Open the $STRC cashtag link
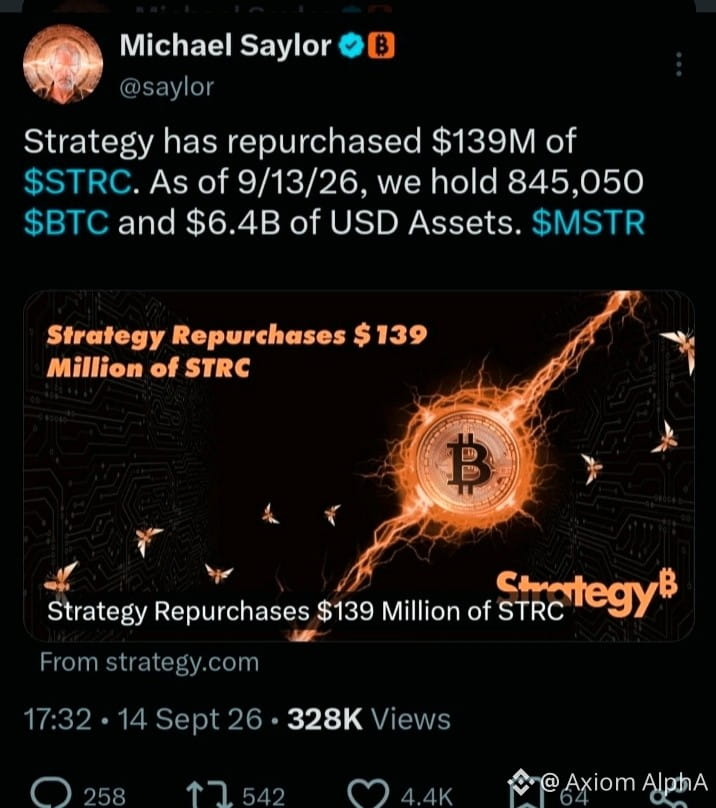 (x=78, y=182)
